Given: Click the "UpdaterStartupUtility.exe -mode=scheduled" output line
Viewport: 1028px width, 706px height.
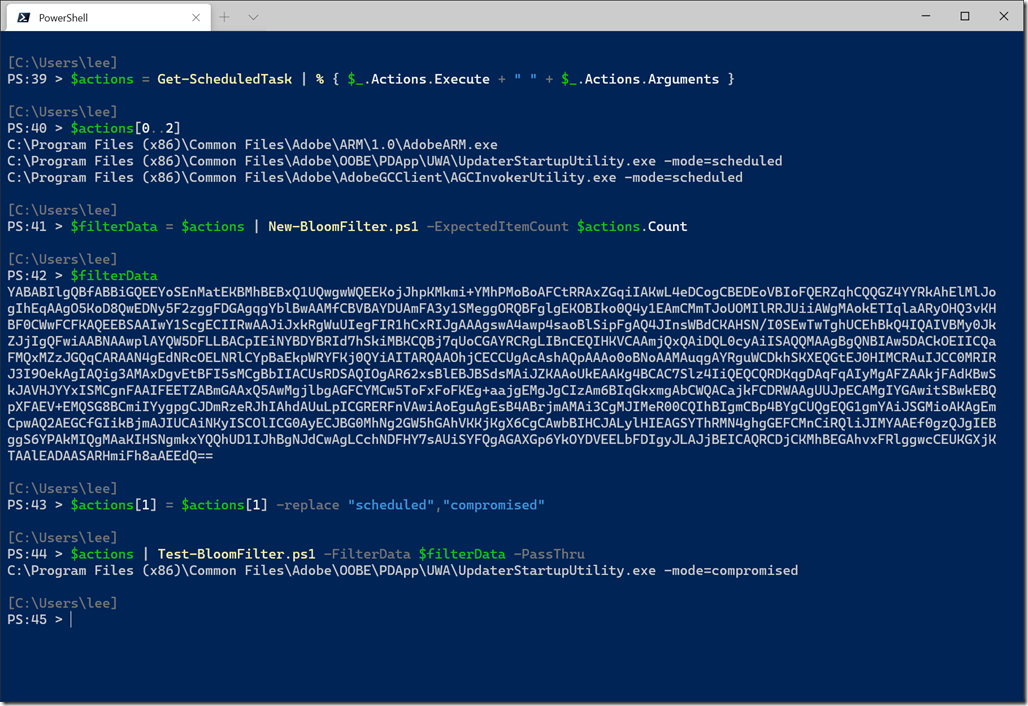Looking at the screenshot, I should (395, 161).
